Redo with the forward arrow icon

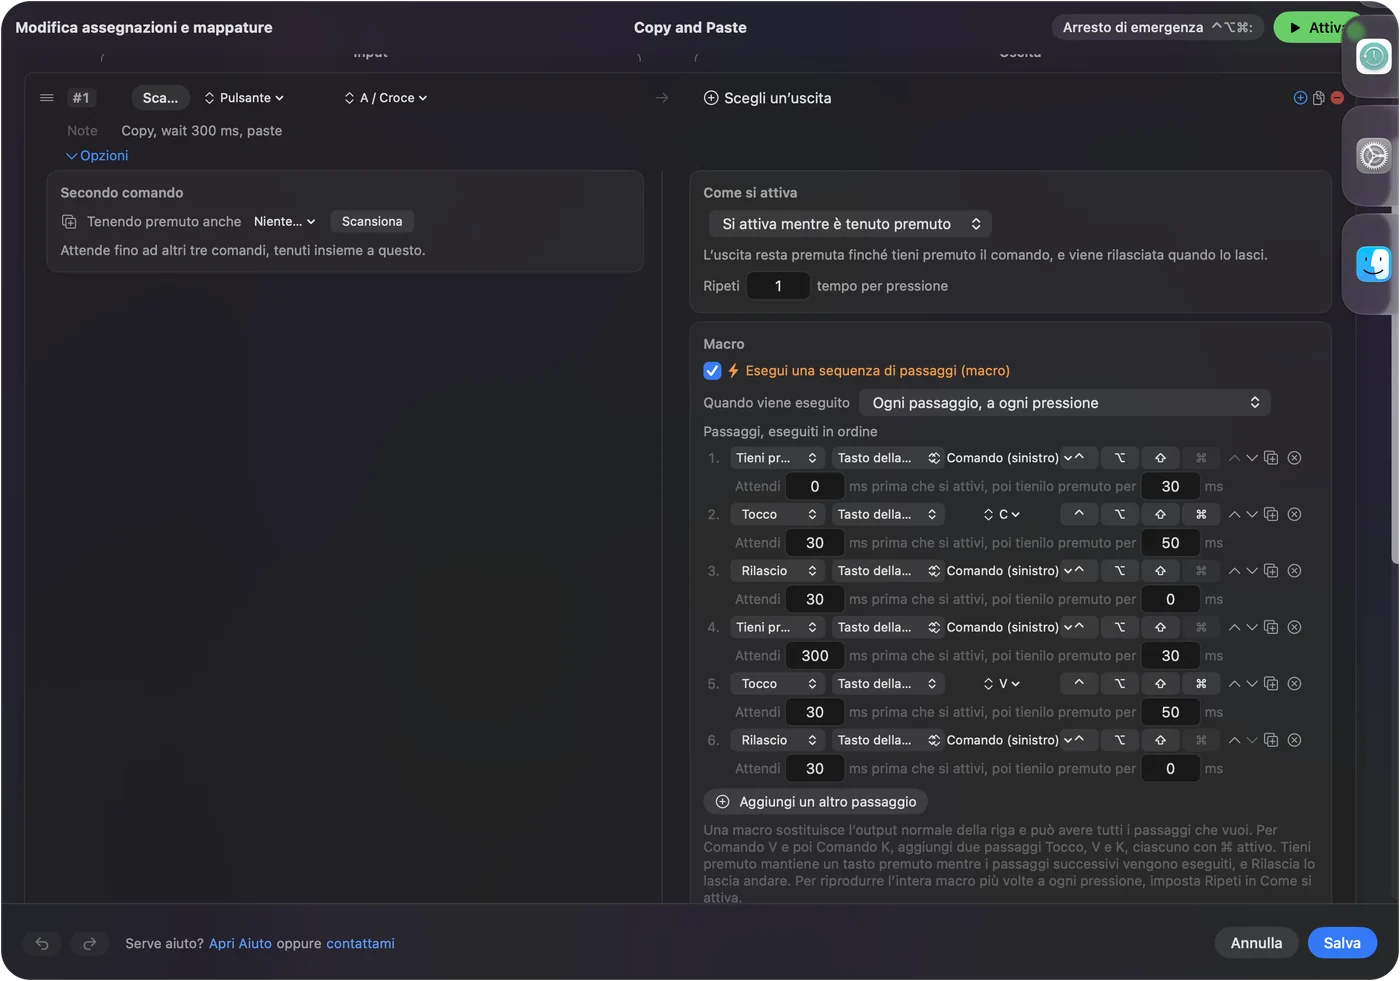tap(89, 943)
